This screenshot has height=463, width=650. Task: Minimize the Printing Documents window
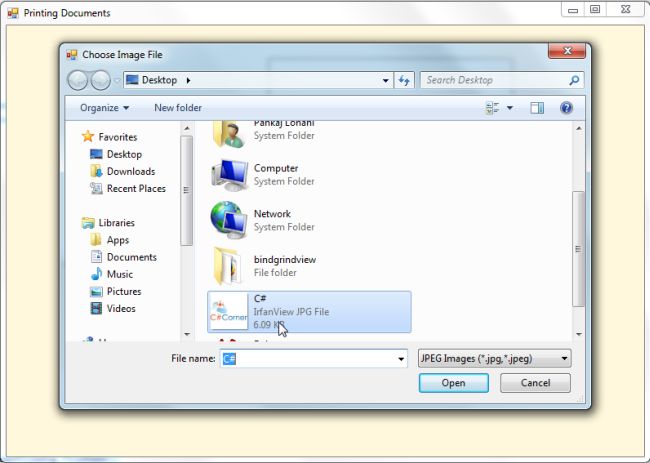pyautogui.click(x=573, y=9)
